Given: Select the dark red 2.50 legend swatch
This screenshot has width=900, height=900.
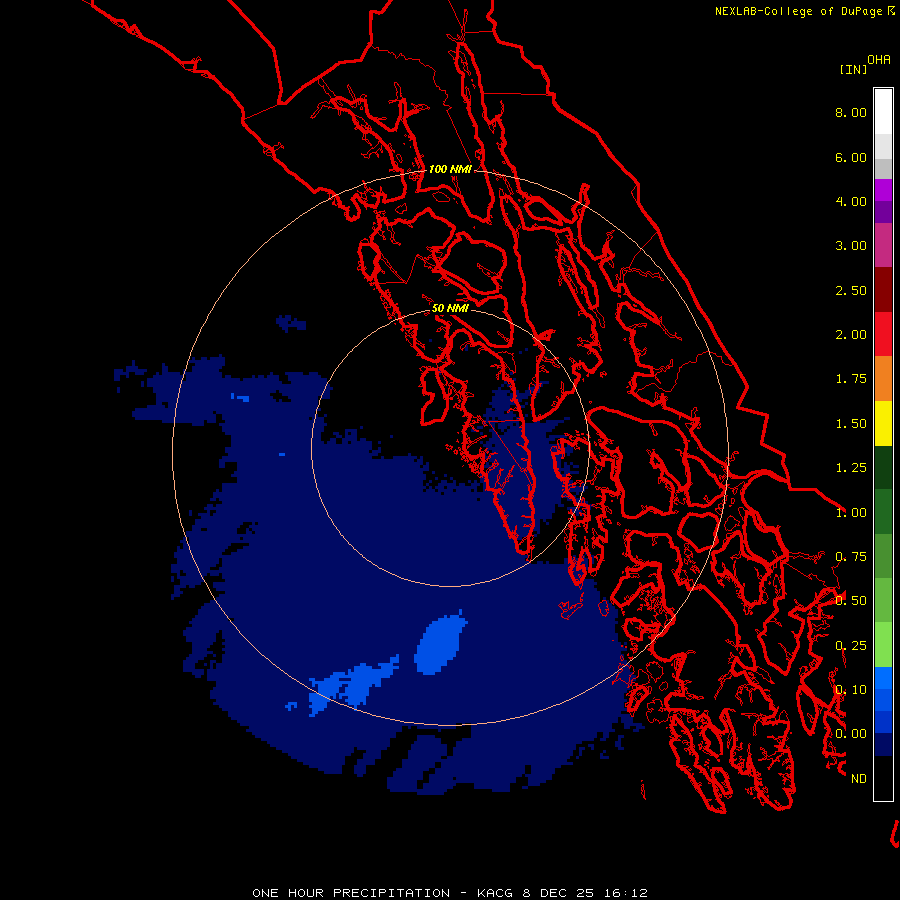Looking at the screenshot, I should [883, 290].
